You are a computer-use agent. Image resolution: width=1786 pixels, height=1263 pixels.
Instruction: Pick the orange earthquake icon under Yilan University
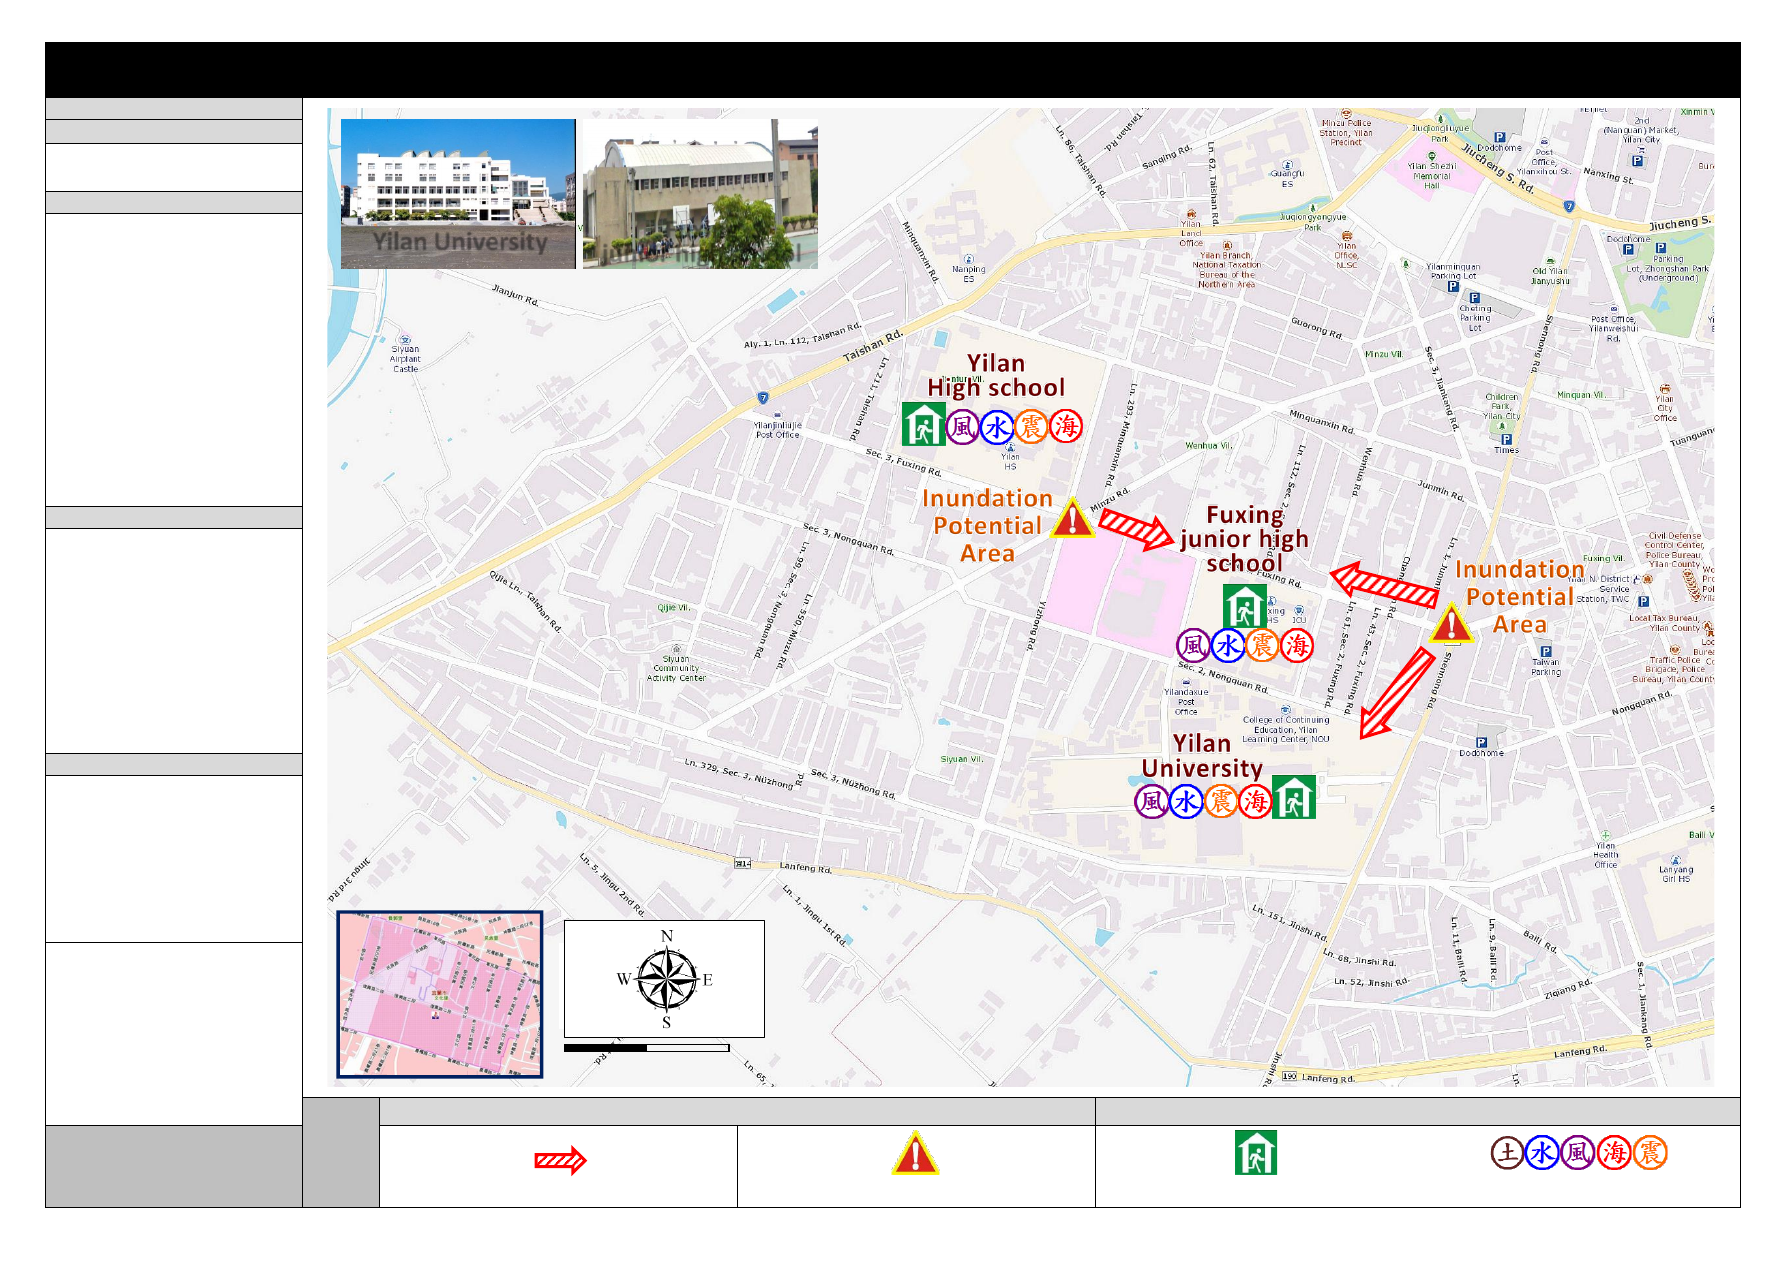click(x=1221, y=801)
